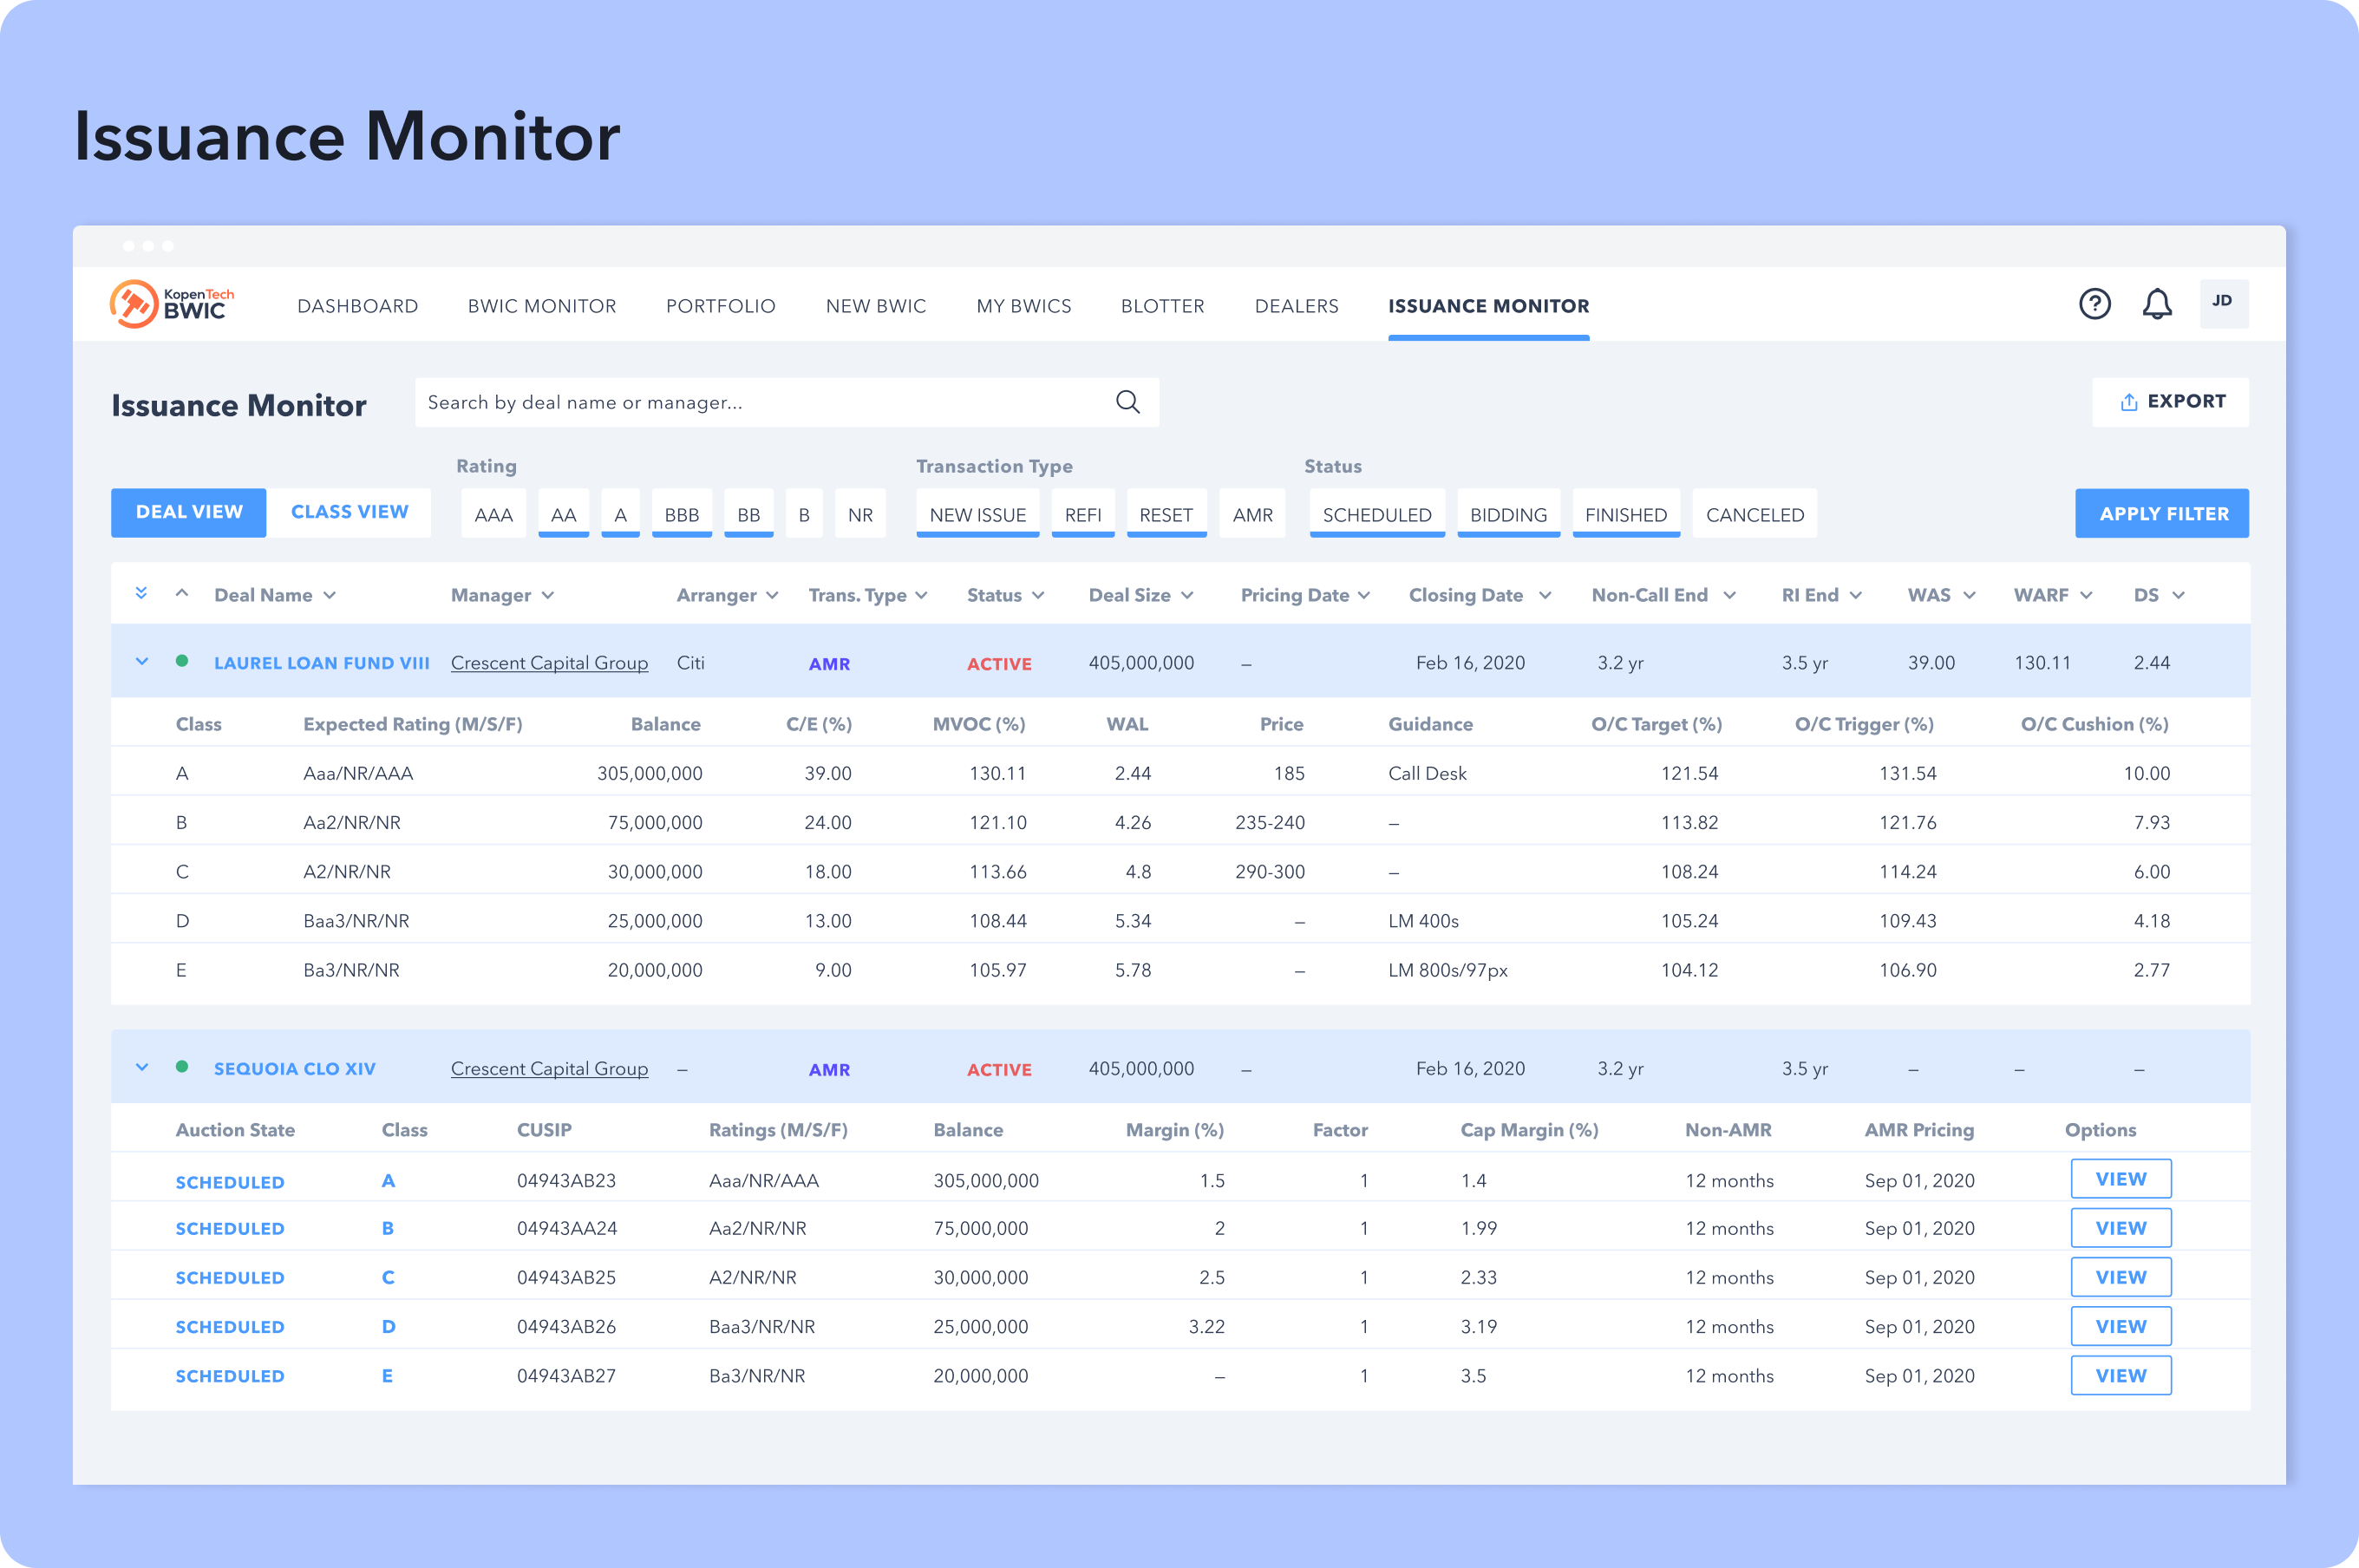Image resolution: width=2359 pixels, height=1568 pixels.
Task: Click the deal name search field
Action: pos(760,402)
